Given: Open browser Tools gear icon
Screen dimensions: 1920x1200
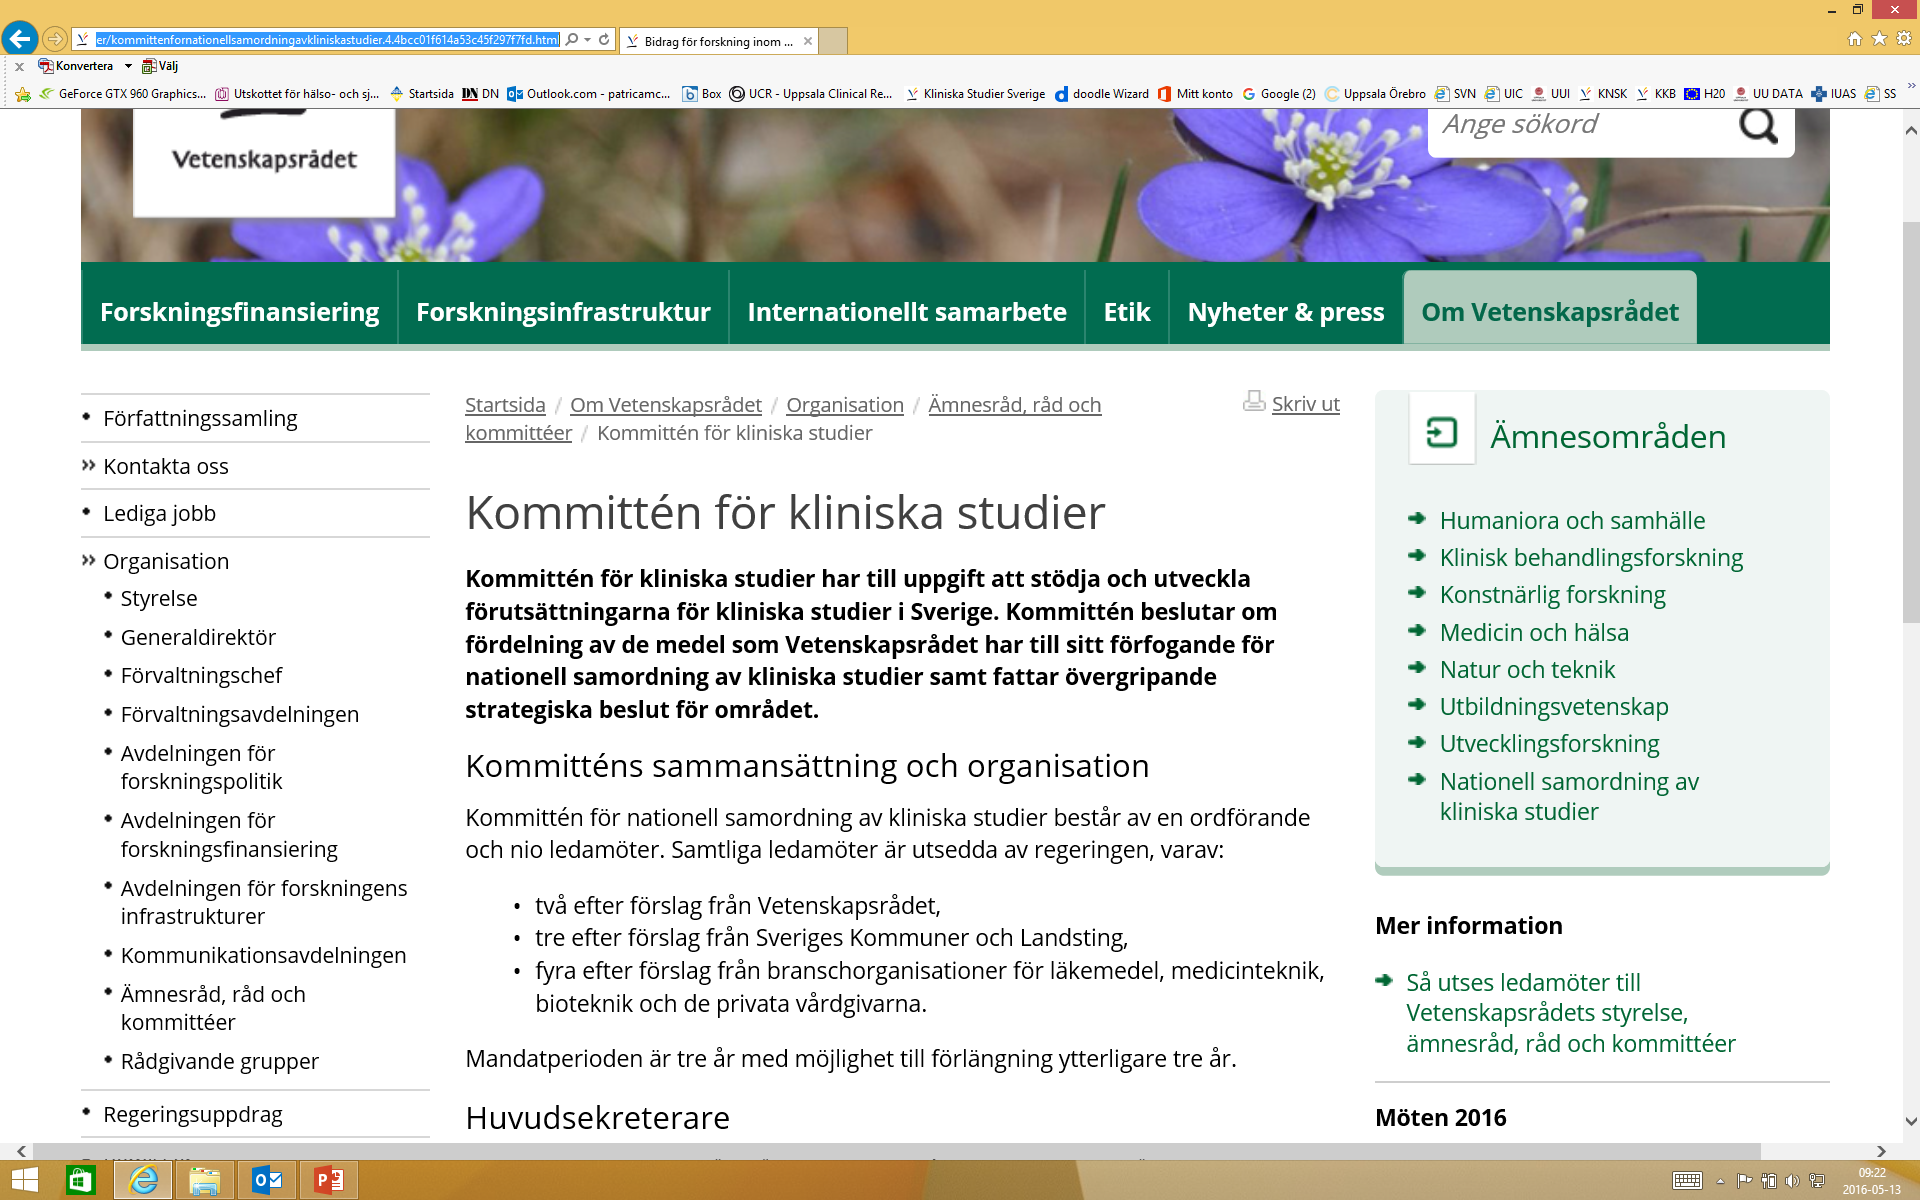Looking at the screenshot, I should coord(1904,39).
